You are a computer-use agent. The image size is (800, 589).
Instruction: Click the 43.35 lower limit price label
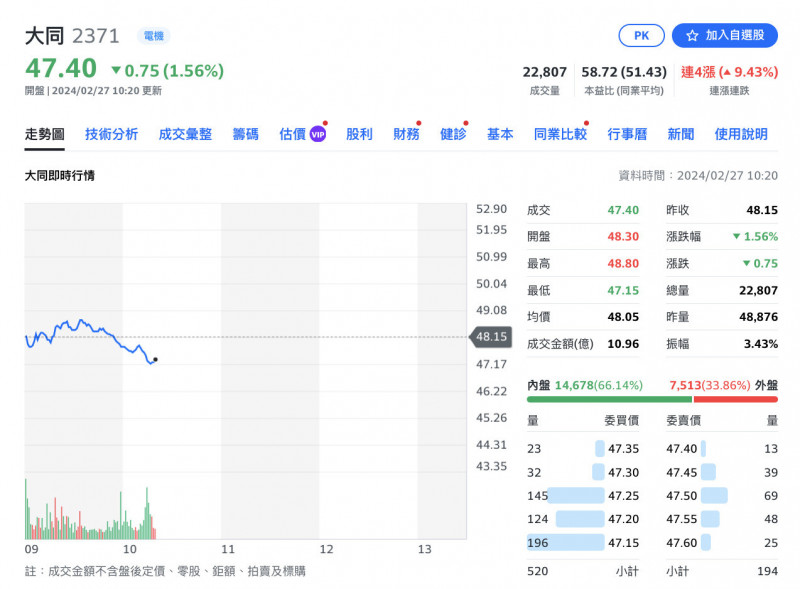(491, 466)
